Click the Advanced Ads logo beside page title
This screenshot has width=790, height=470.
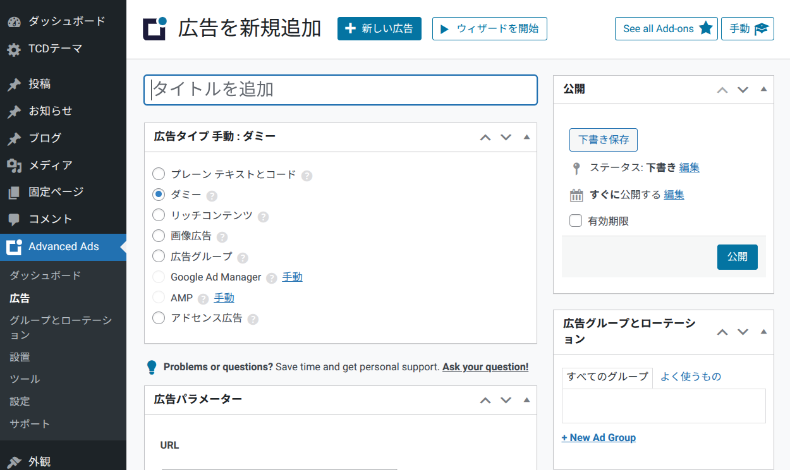click(x=155, y=29)
